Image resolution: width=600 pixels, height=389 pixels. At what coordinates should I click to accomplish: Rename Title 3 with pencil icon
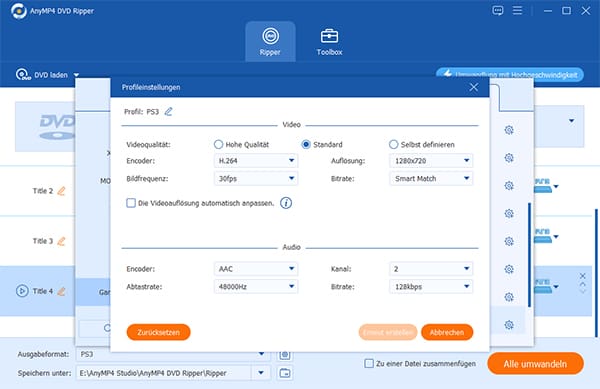click(x=61, y=241)
